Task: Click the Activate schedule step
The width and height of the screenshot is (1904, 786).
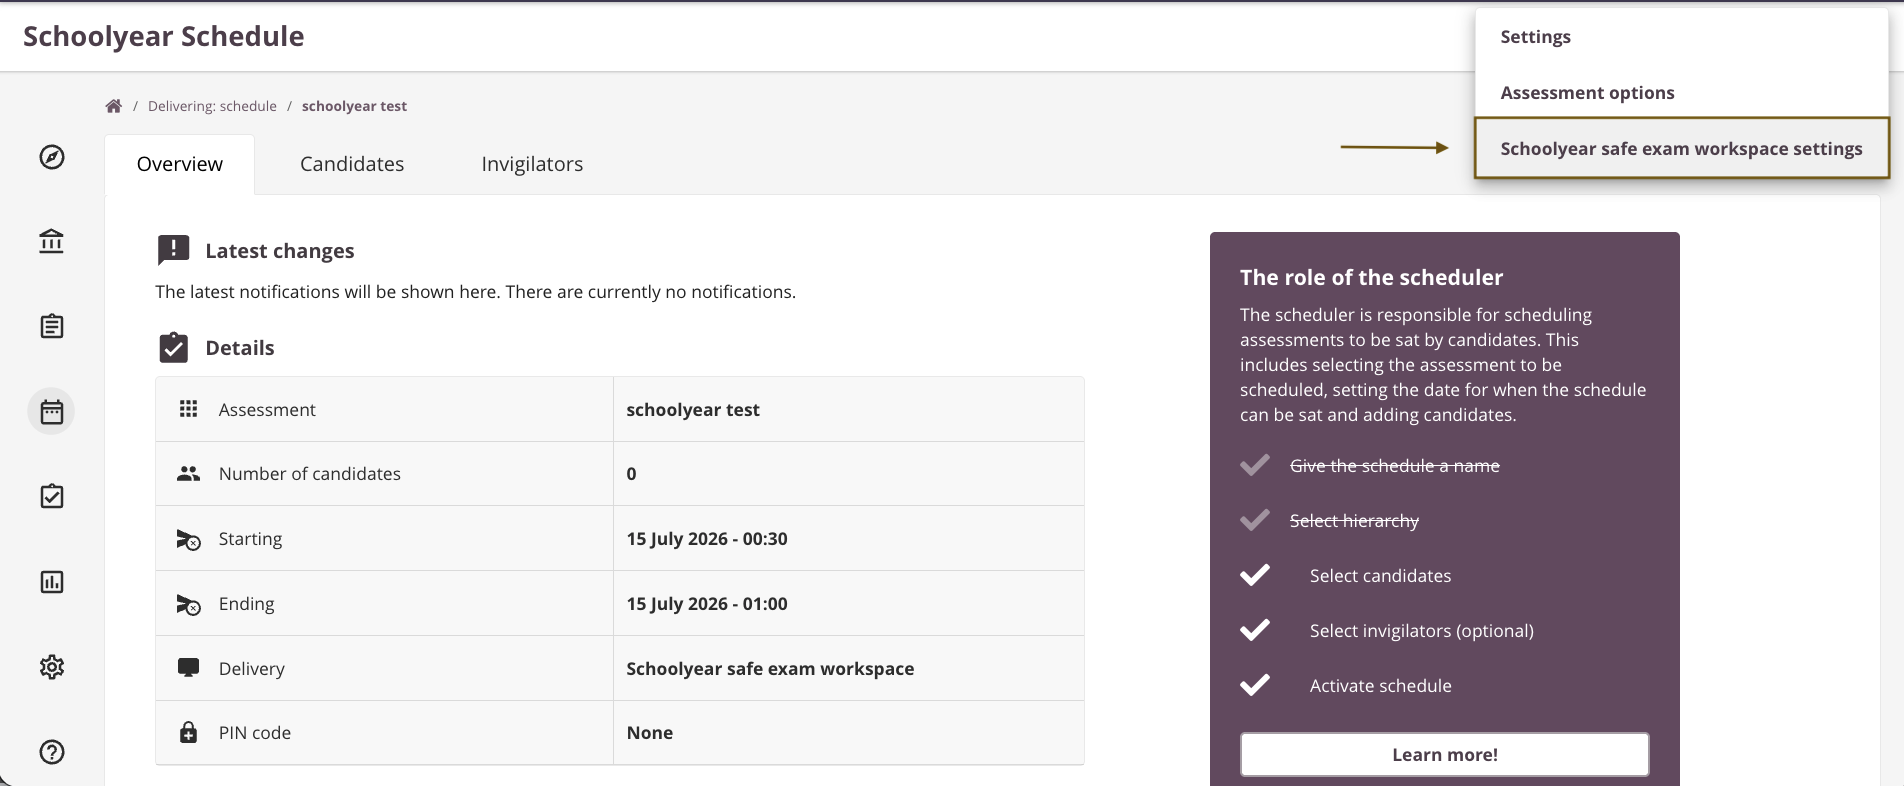Action: coord(1380,686)
